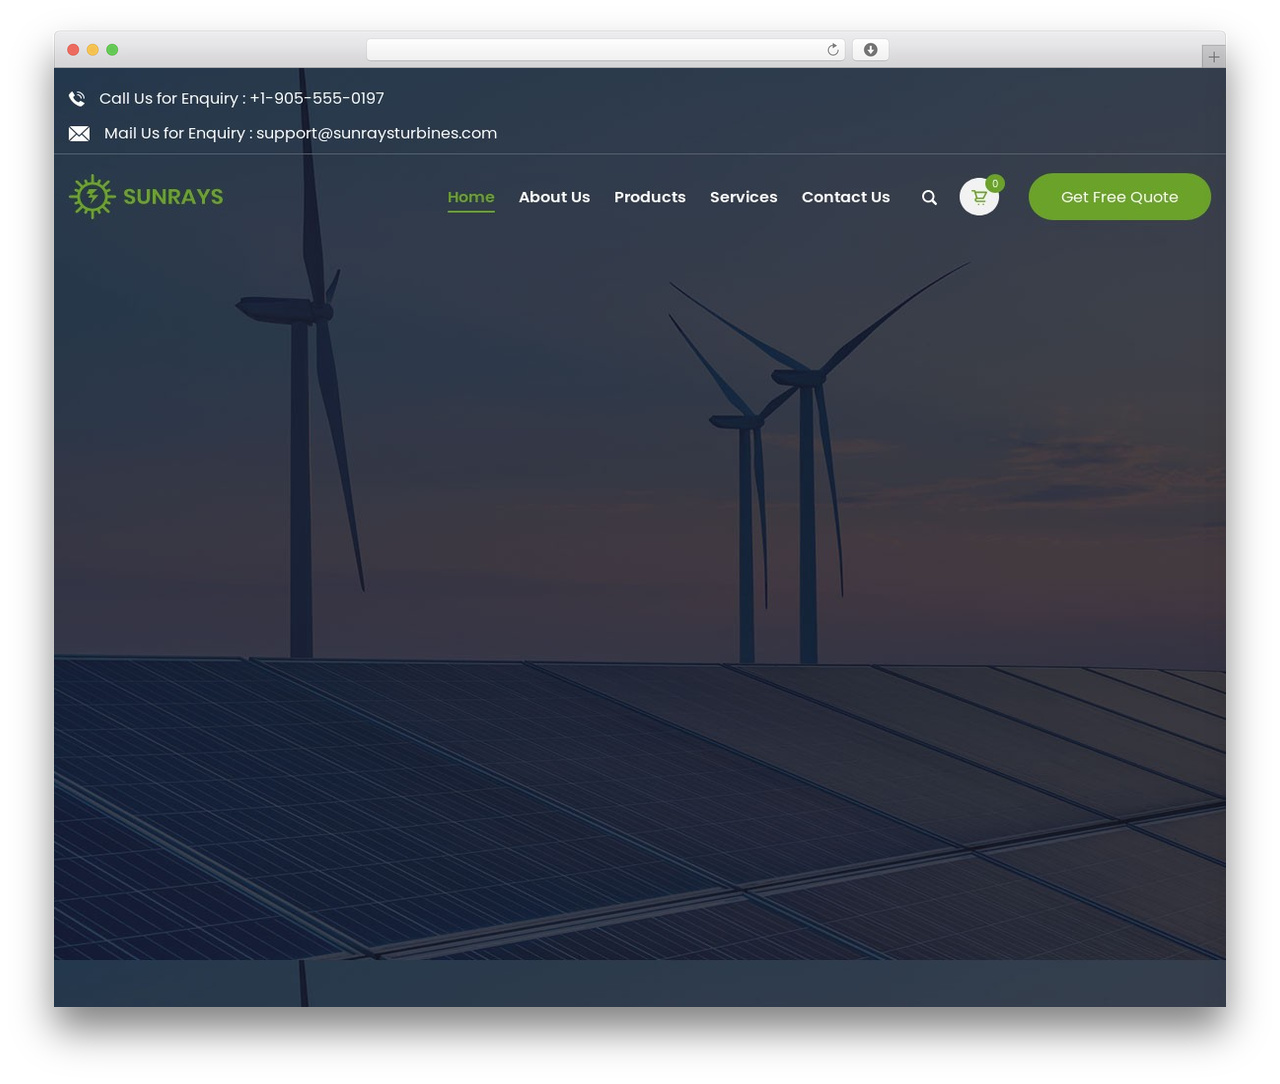Visit the Contact Us page
Screen dimensions: 1280x1084
point(845,197)
